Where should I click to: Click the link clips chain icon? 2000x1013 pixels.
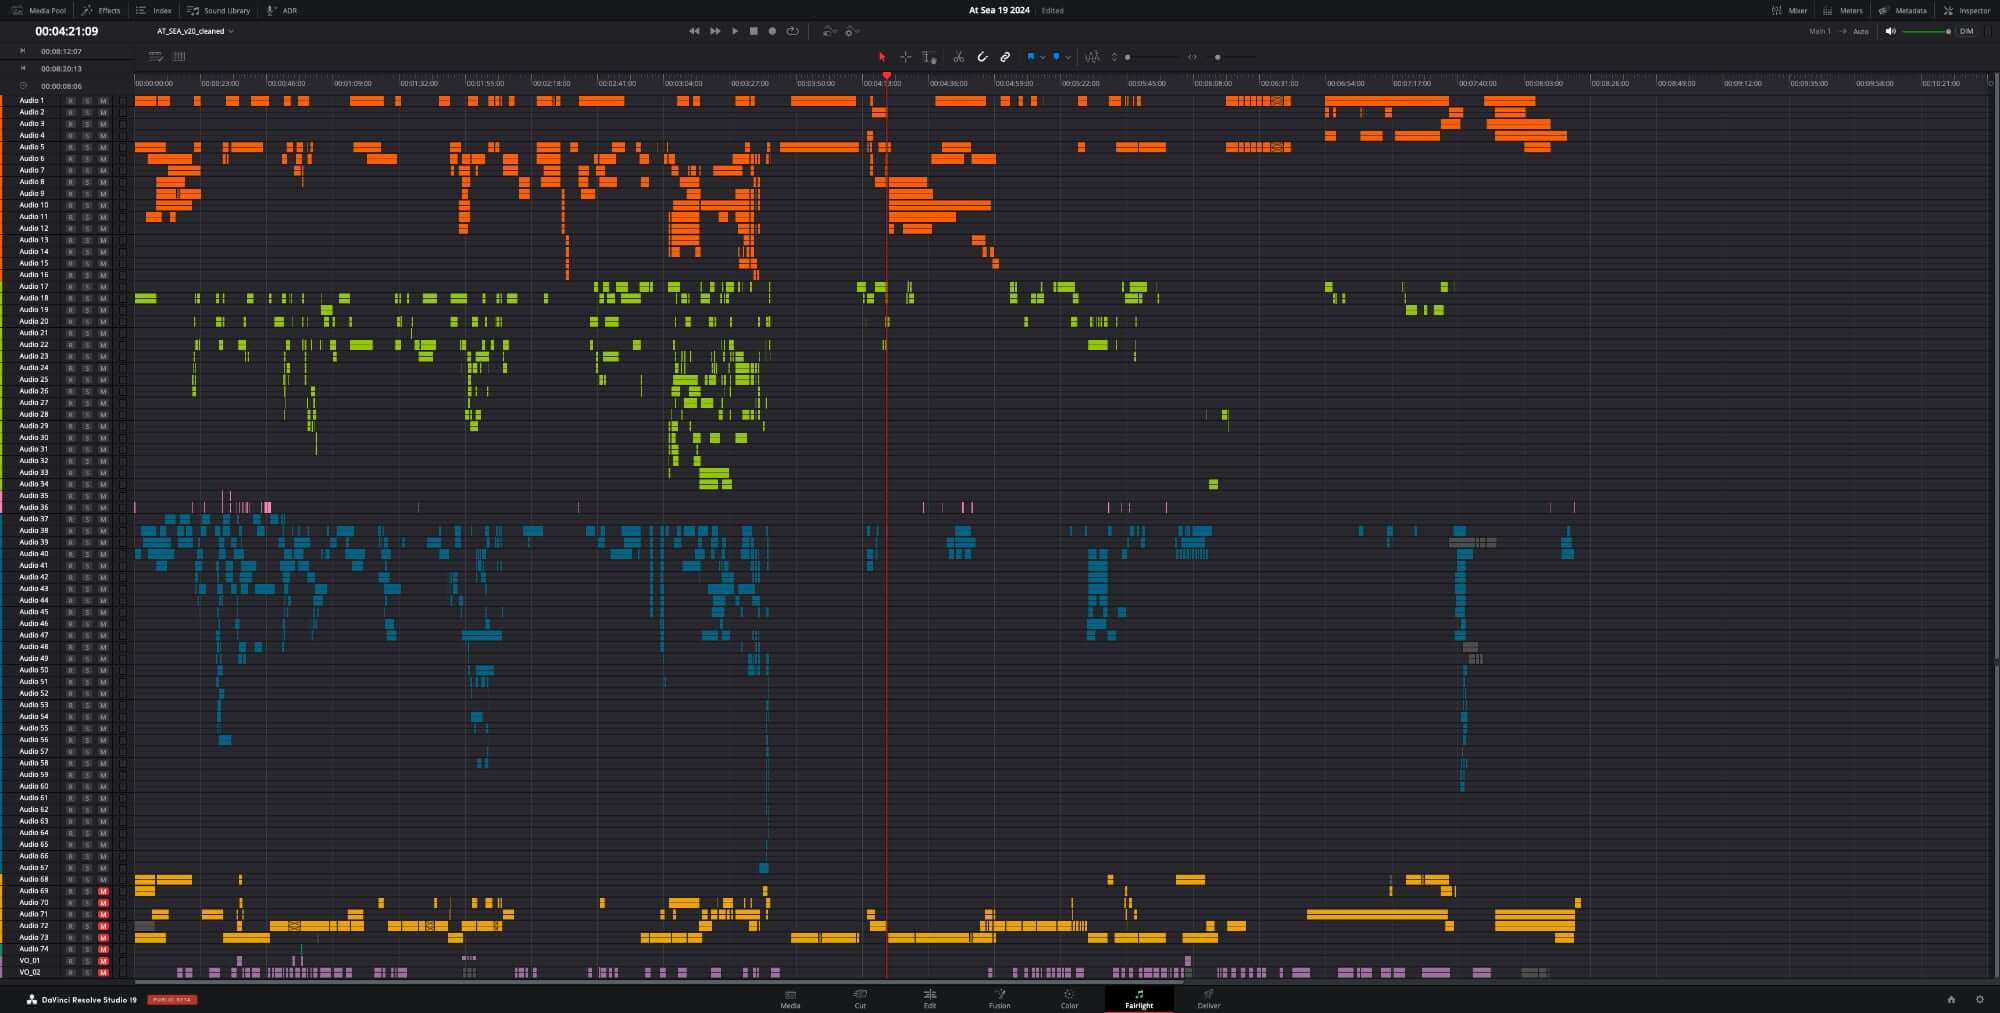(1005, 57)
